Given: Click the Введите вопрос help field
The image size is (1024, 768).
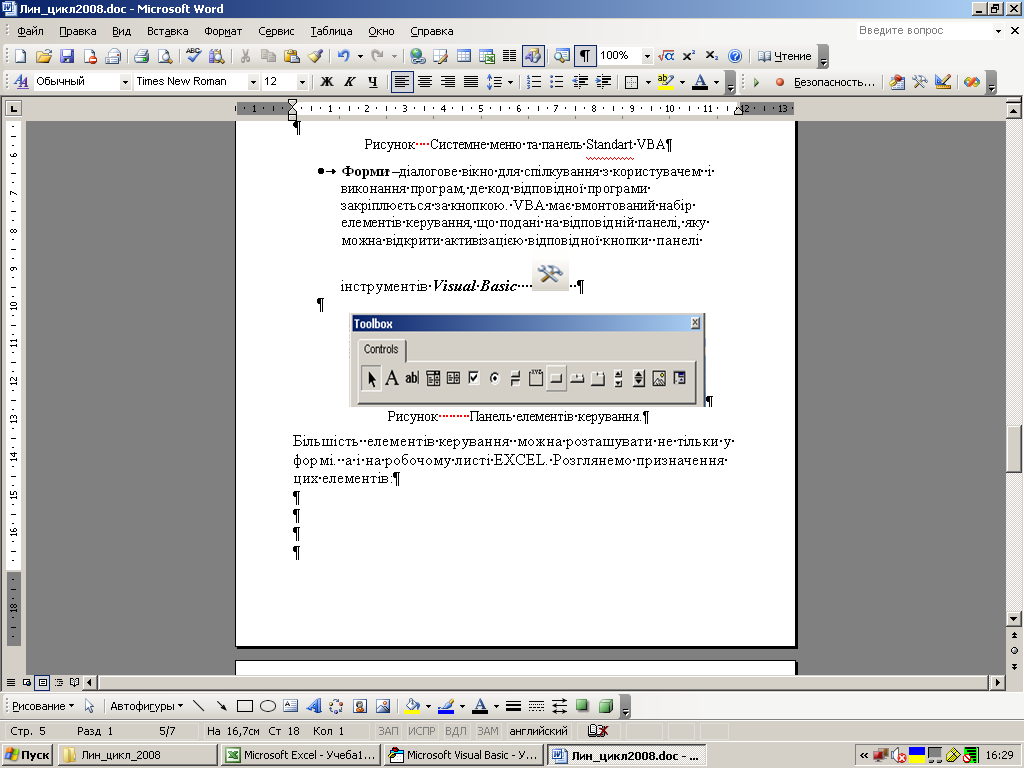Looking at the screenshot, I should (923, 30).
